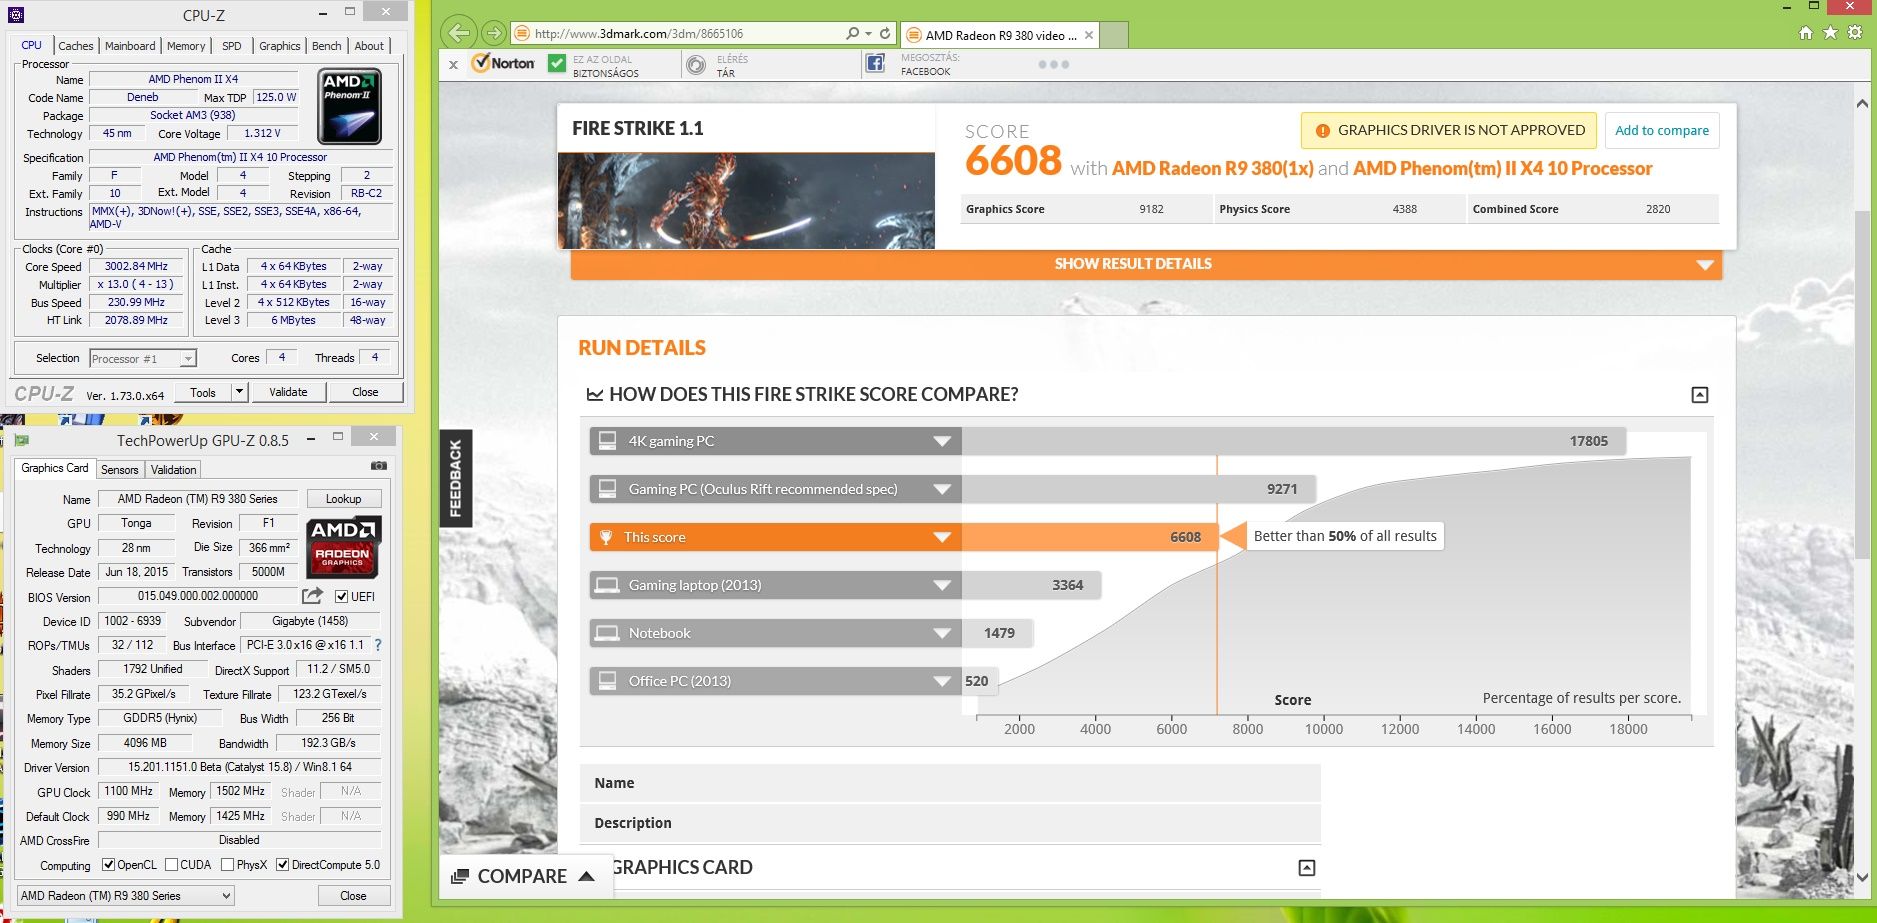The image size is (1877, 923).
Task: Open the Sensors tab in GPU-Z
Action: (120, 470)
